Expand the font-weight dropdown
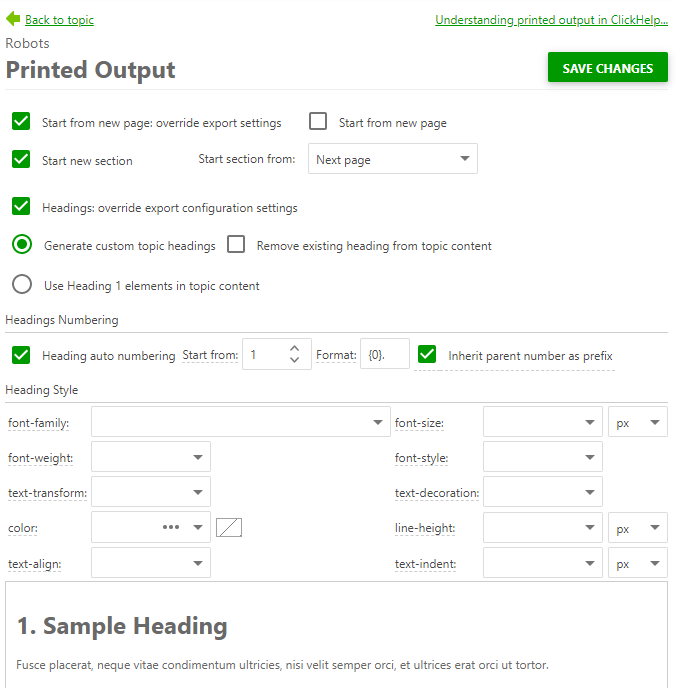This screenshot has height=688, width=676. click(151, 457)
